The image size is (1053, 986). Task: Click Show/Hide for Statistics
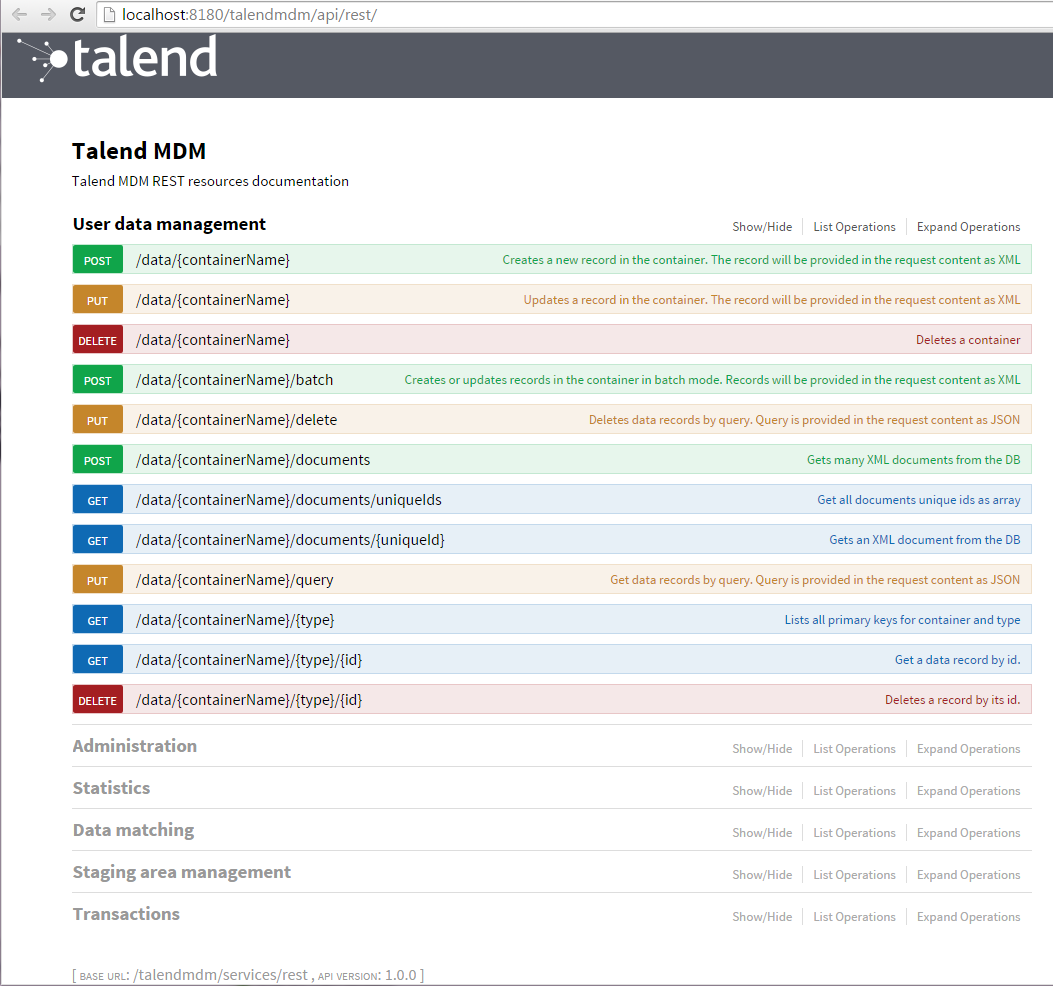[x=762, y=791]
